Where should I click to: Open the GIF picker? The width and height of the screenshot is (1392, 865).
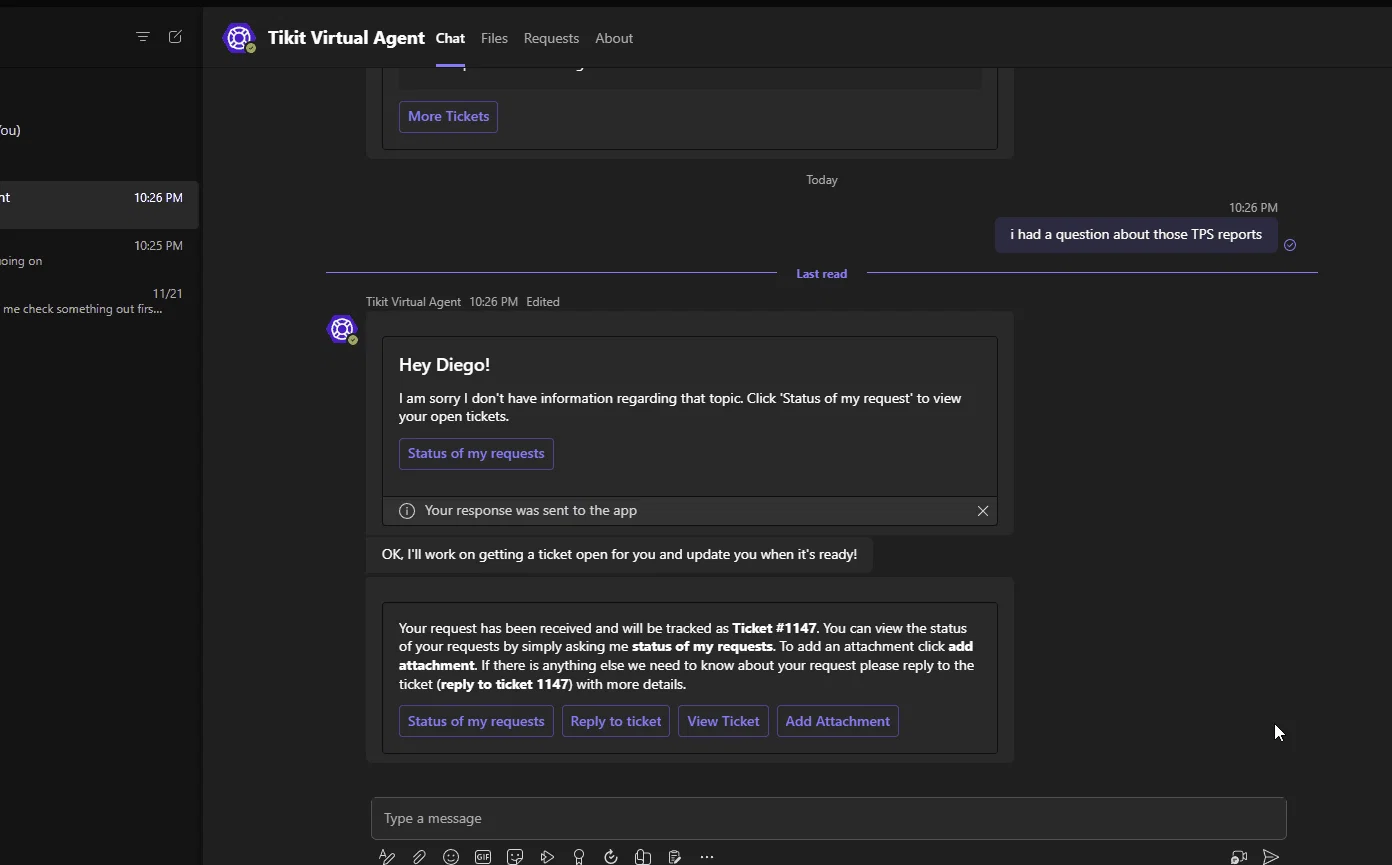[x=483, y=857]
